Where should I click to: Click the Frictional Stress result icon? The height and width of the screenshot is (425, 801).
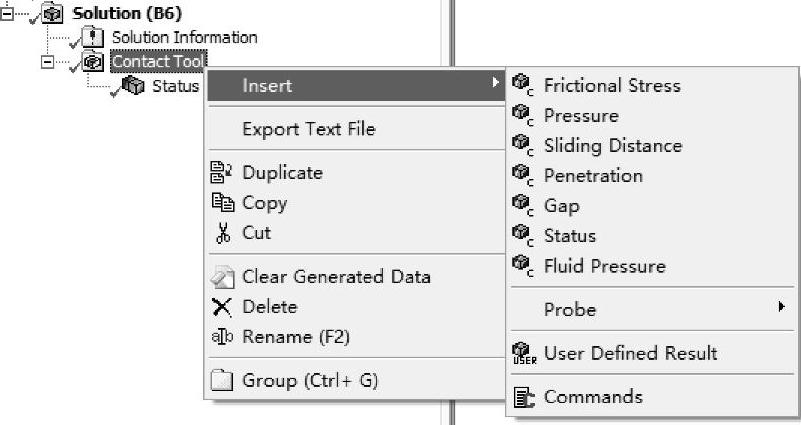pyautogui.click(x=522, y=86)
